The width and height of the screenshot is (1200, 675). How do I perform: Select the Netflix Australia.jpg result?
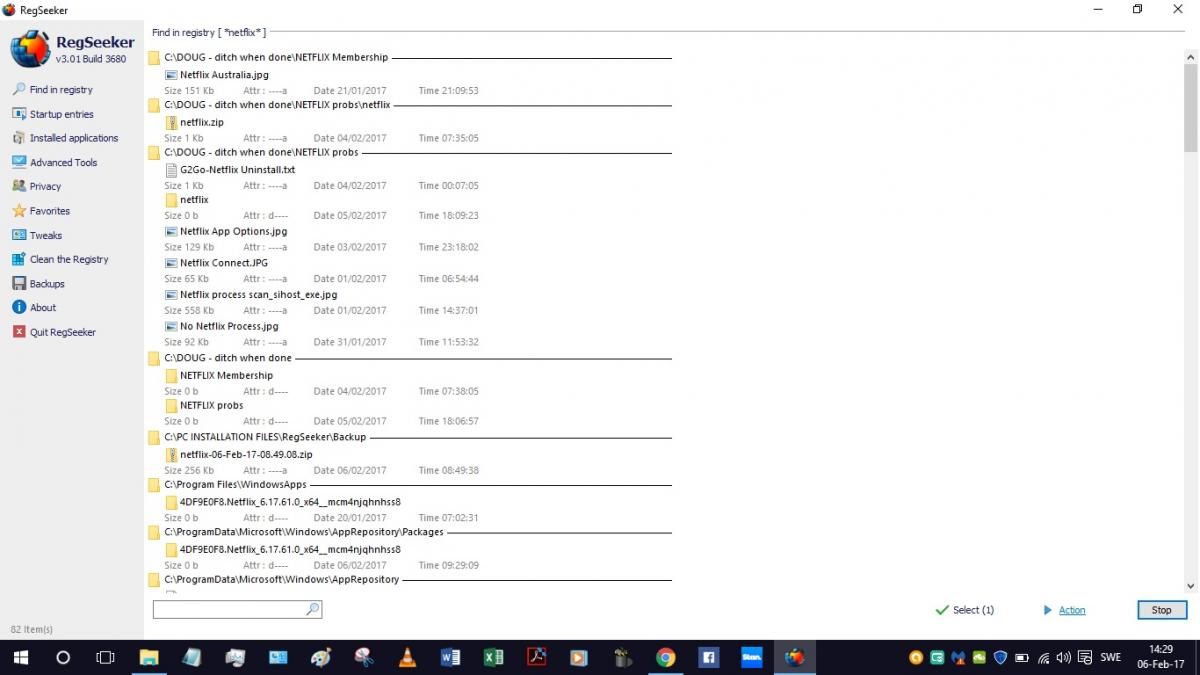coord(224,75)
